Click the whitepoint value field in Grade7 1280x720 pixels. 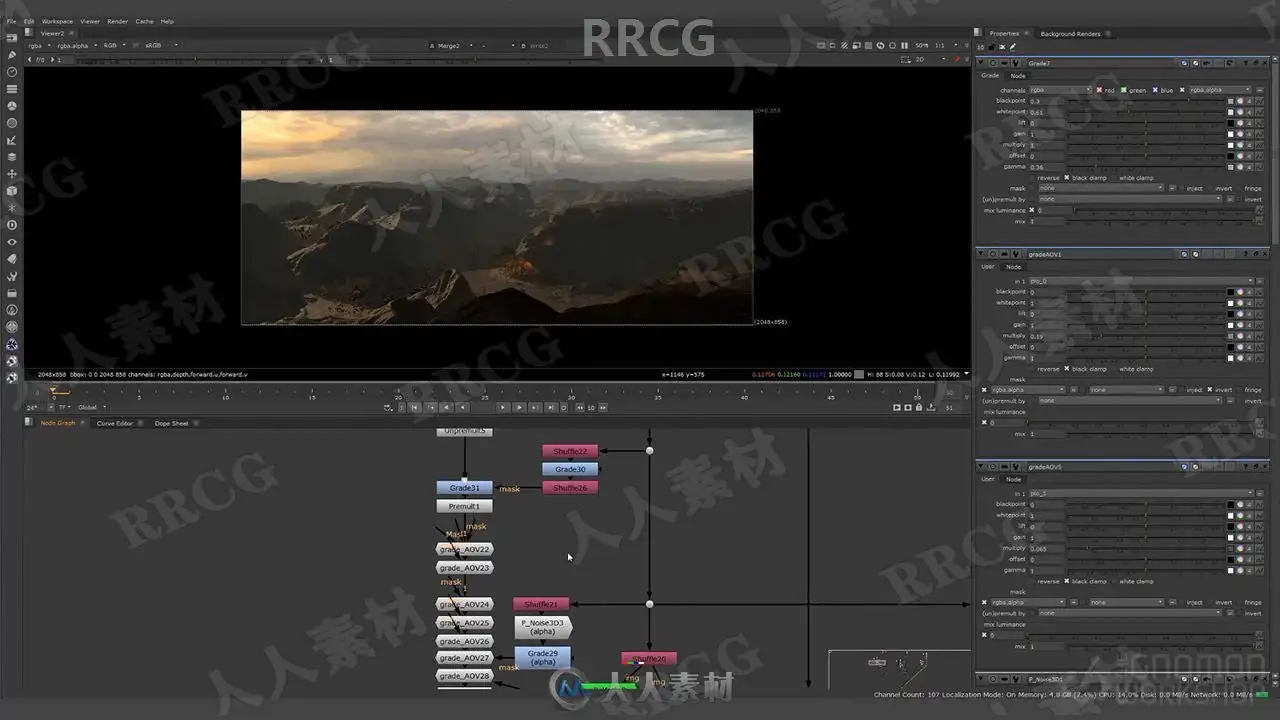click(x=1048, y=112)
